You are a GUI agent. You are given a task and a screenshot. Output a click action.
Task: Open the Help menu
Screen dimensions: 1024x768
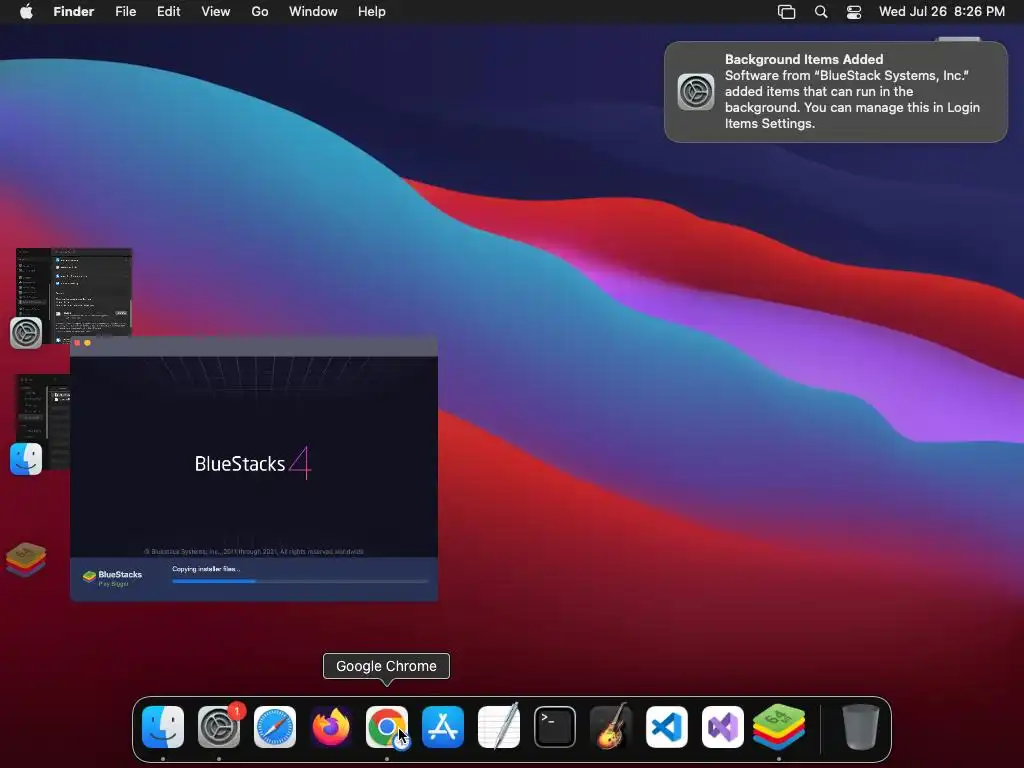372,11
